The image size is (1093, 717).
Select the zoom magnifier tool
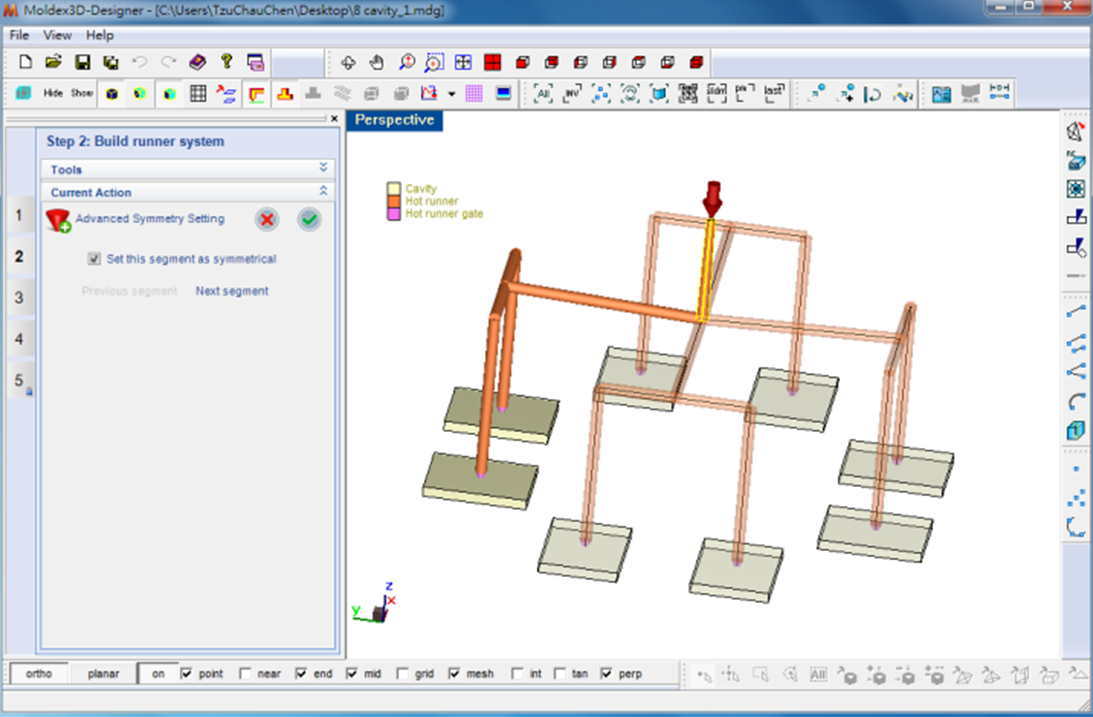click(406, 63)
